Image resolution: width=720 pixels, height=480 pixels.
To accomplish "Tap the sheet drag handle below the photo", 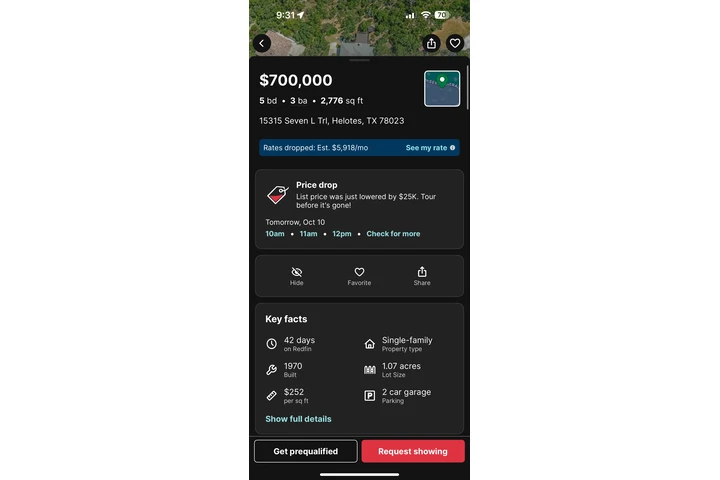I will [359, 60].
